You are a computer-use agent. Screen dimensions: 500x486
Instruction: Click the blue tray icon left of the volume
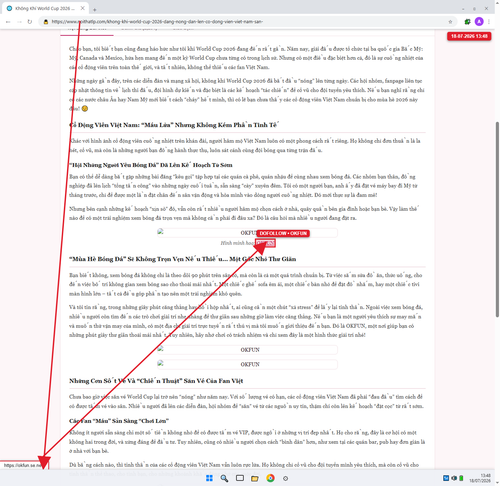tap(446, 478)
